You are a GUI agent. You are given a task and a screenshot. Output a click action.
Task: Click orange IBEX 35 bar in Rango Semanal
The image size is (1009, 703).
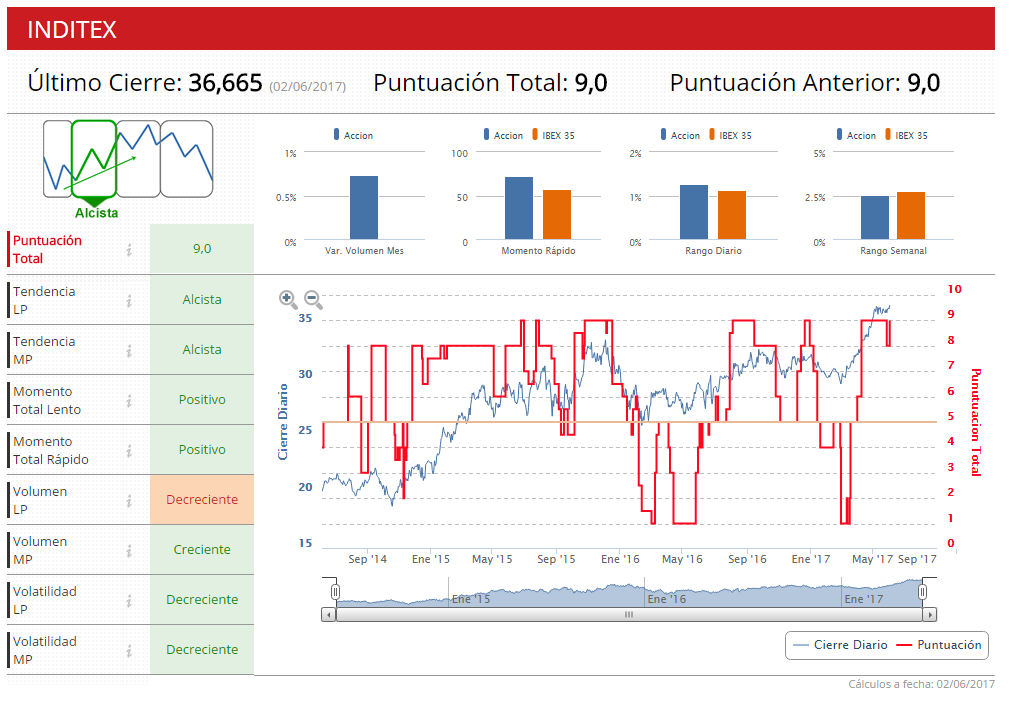[x=911, y=216]
